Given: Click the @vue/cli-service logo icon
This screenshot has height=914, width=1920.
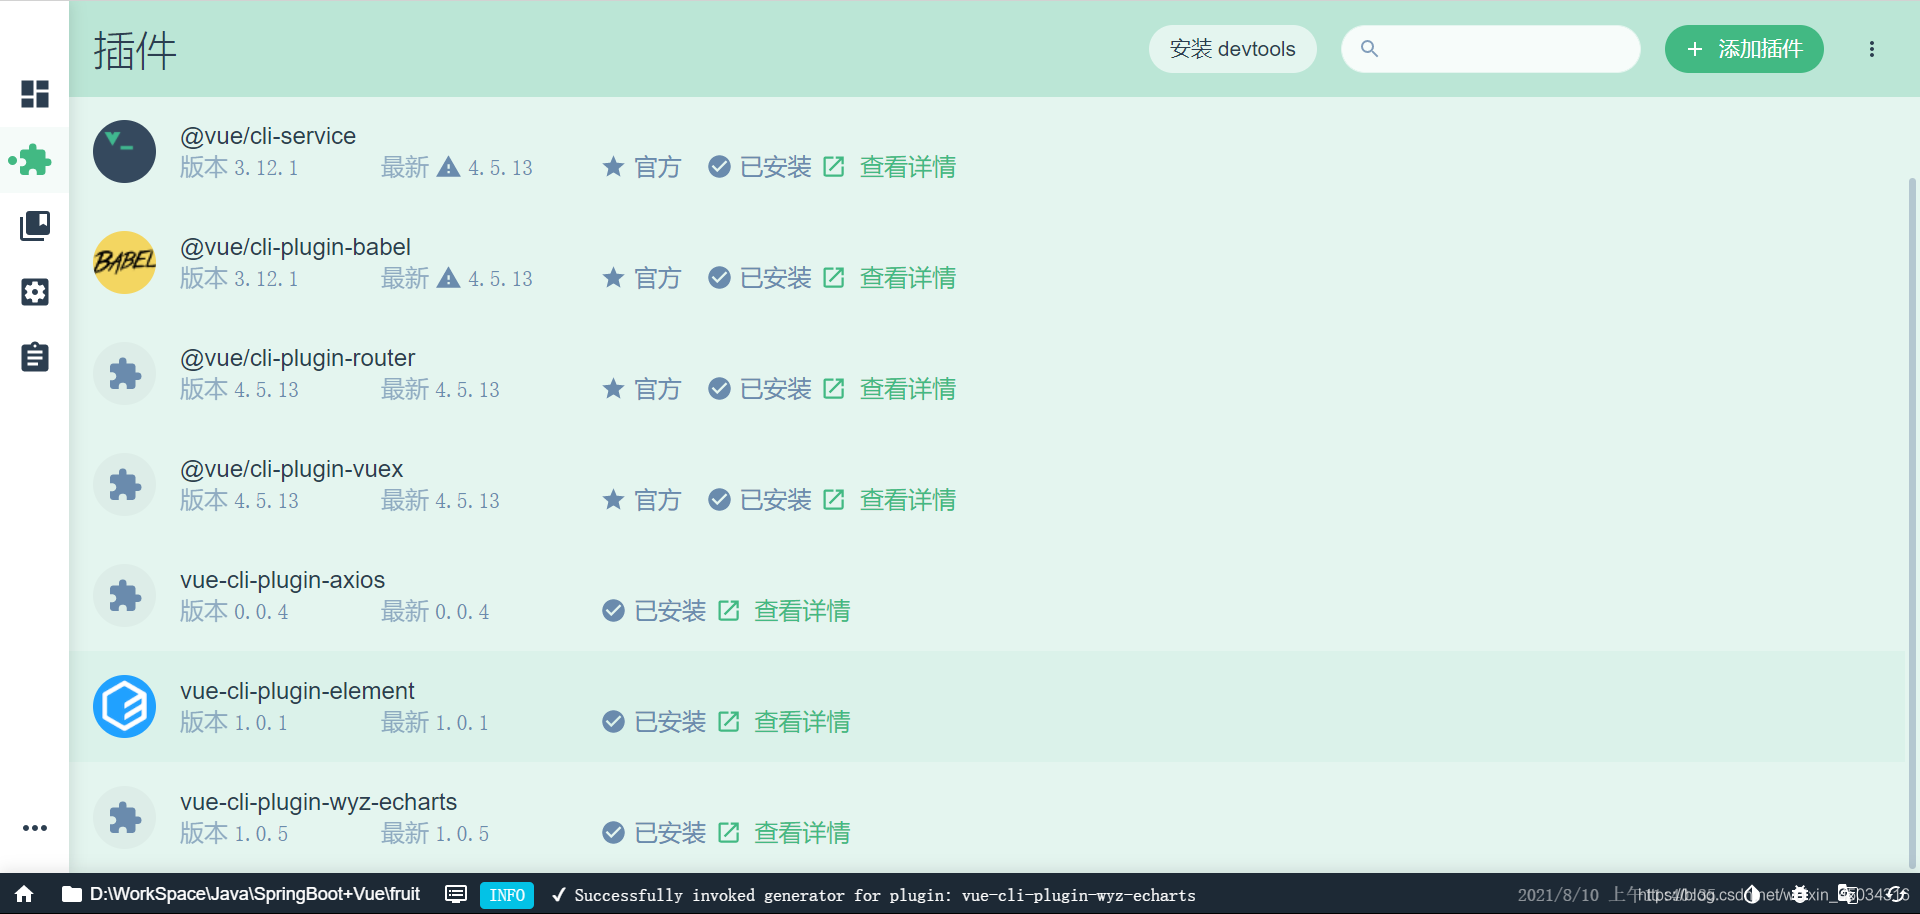Looking at the screenshot, I should [x=124, y=152].
